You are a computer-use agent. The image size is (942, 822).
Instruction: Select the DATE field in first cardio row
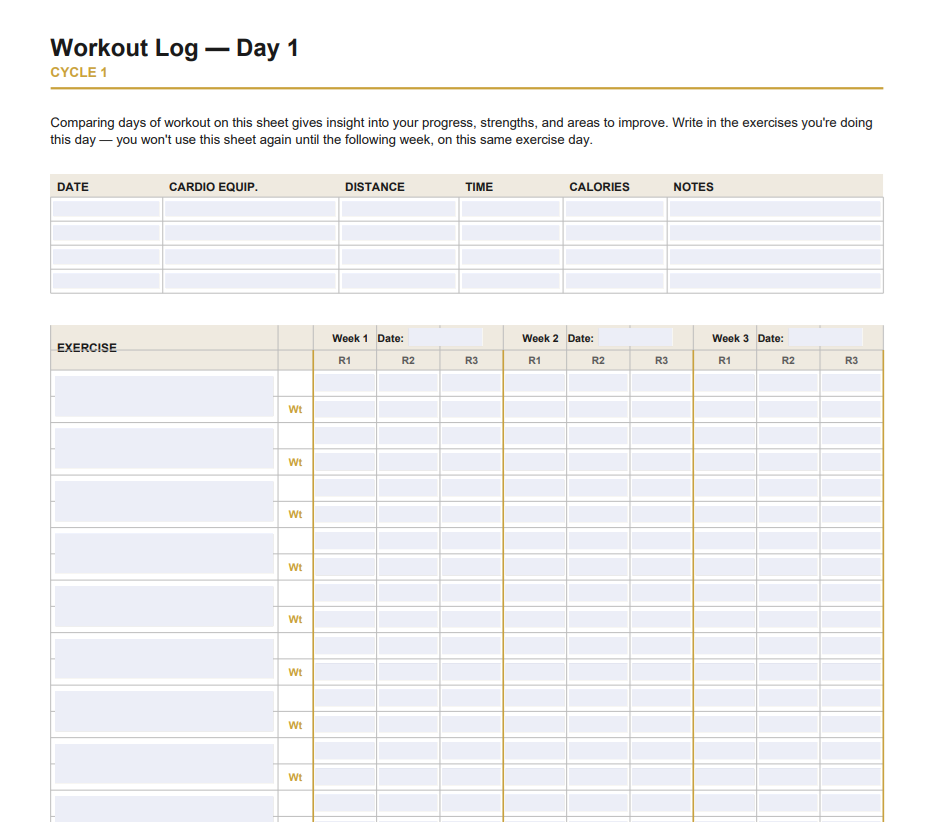tap(106, 209)
